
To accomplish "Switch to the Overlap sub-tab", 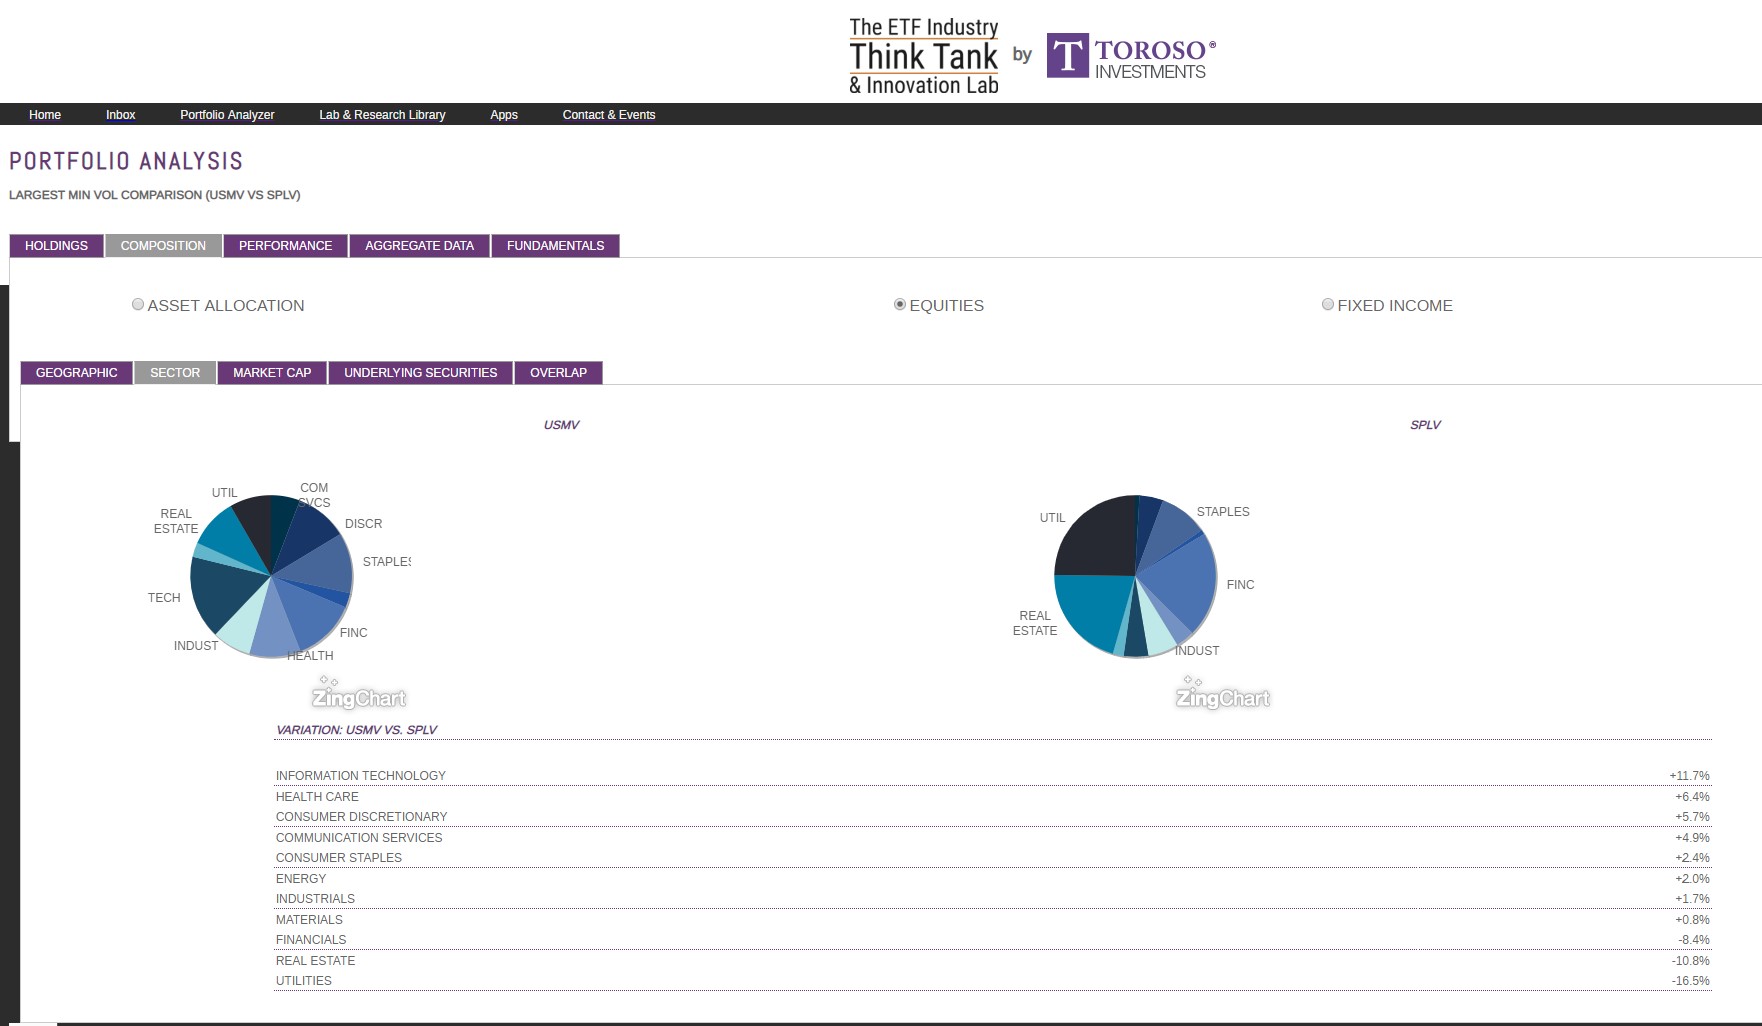I will pos(558,373).
